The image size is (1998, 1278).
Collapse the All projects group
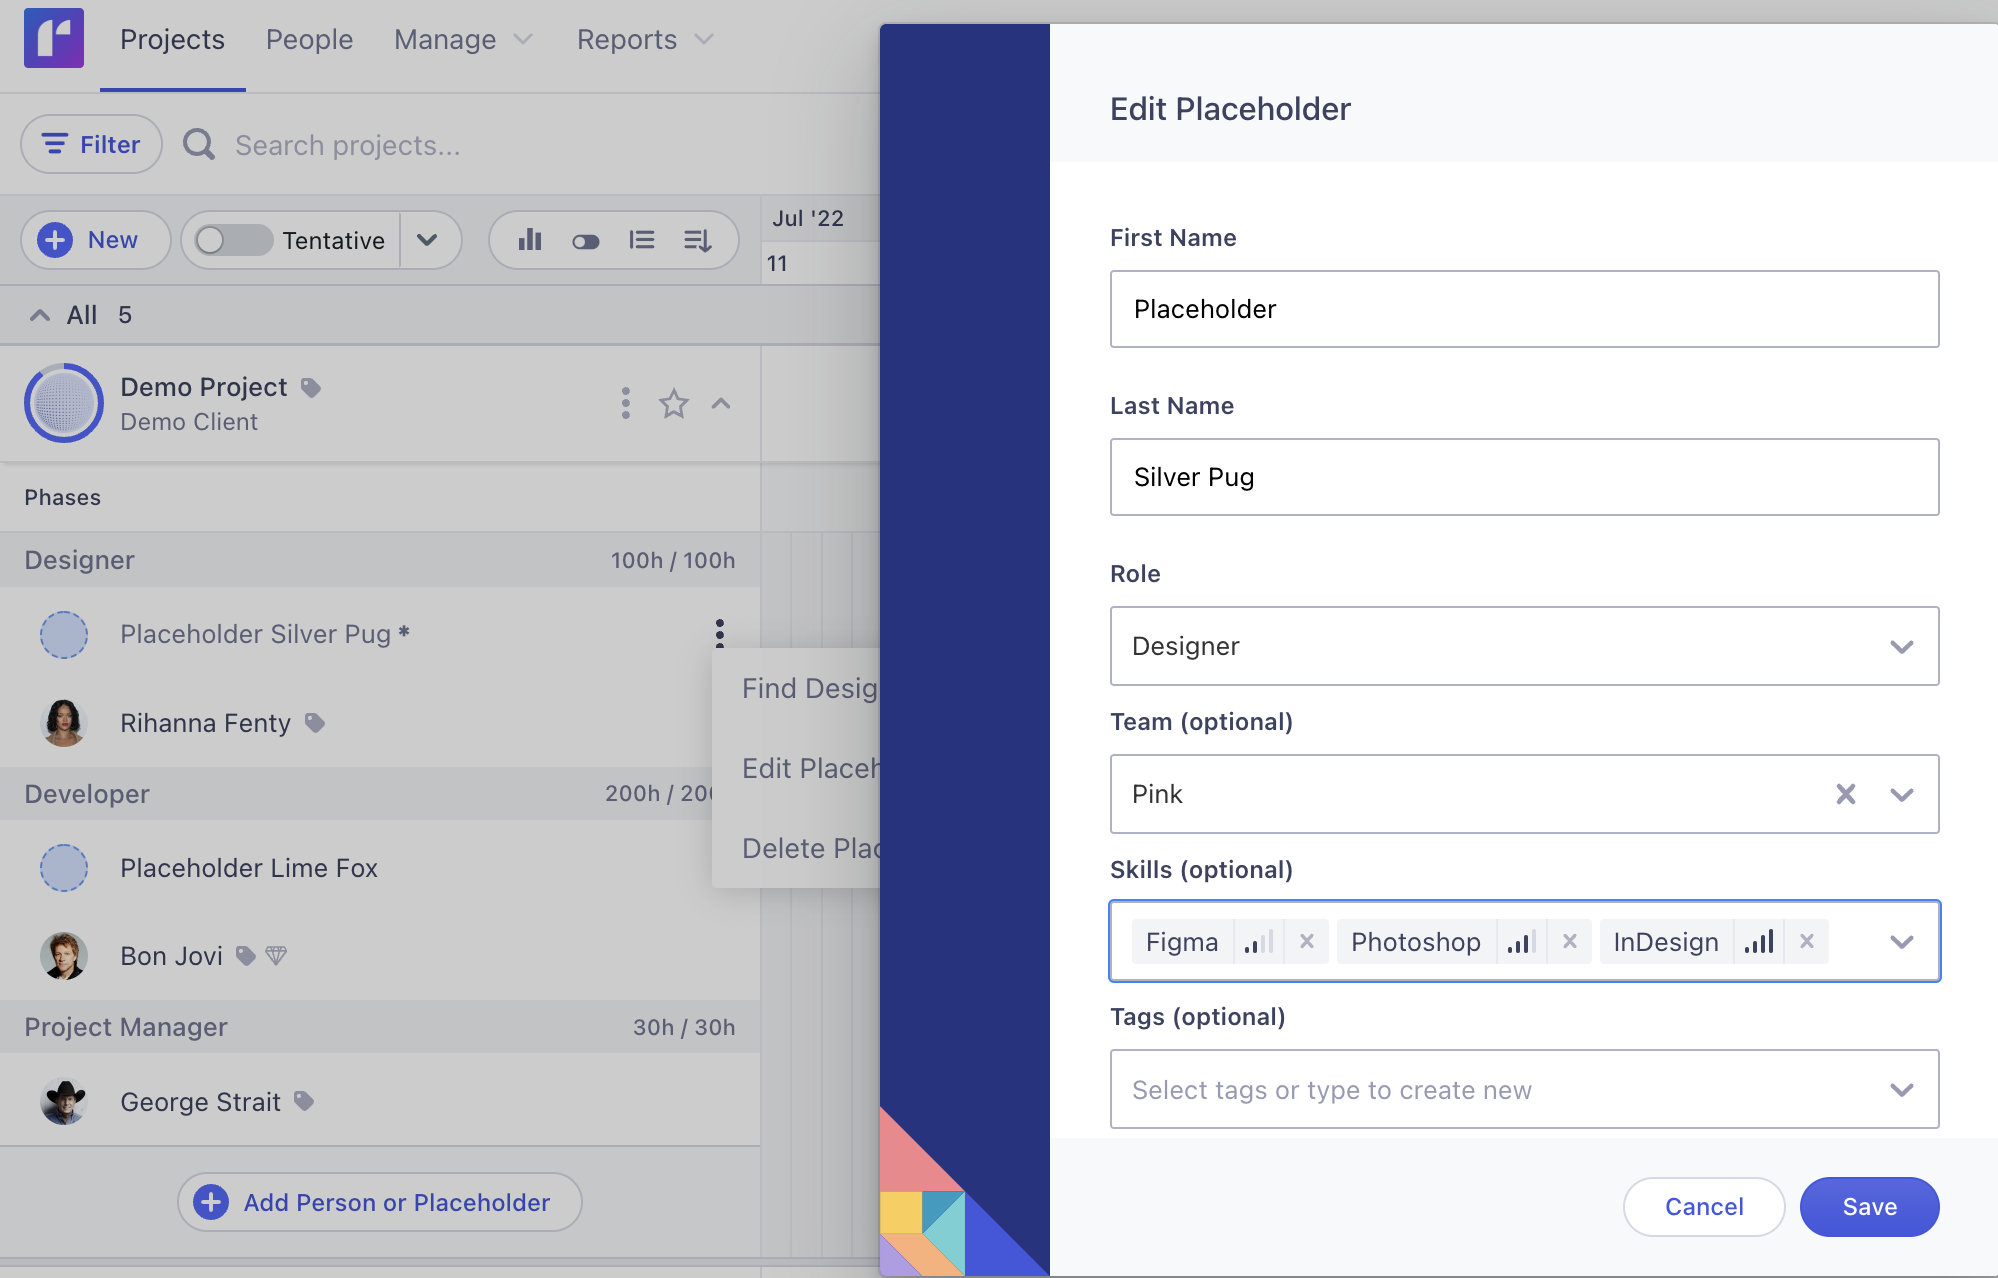click(40, 315)
